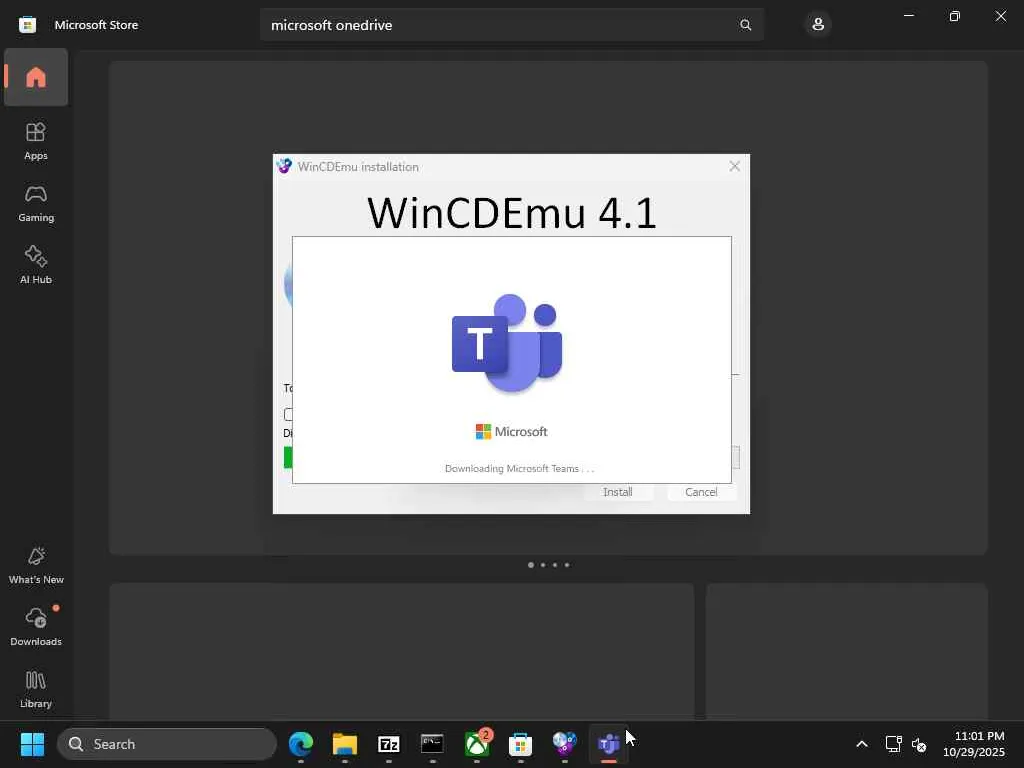This screenshot has height=768, width=1024.
Task: Click the Install button in WinCDEmu dialog
Action: (617, 492)
